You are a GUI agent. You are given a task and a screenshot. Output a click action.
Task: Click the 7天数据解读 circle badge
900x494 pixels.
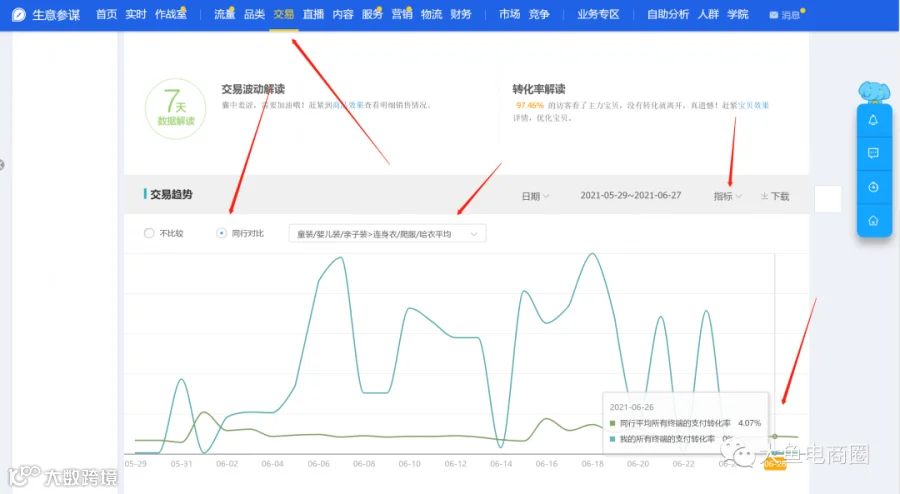coord(176,108)
